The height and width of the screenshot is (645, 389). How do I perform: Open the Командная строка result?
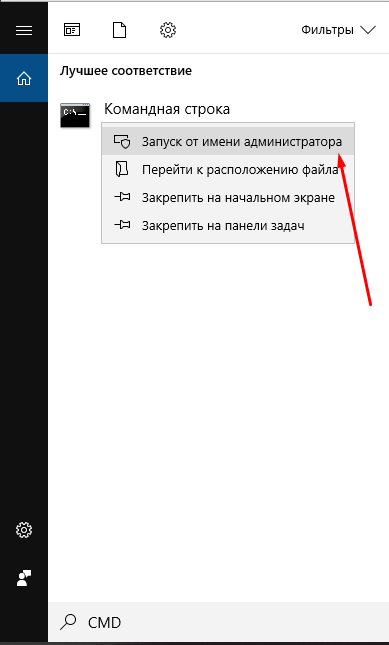pos(167,109)
